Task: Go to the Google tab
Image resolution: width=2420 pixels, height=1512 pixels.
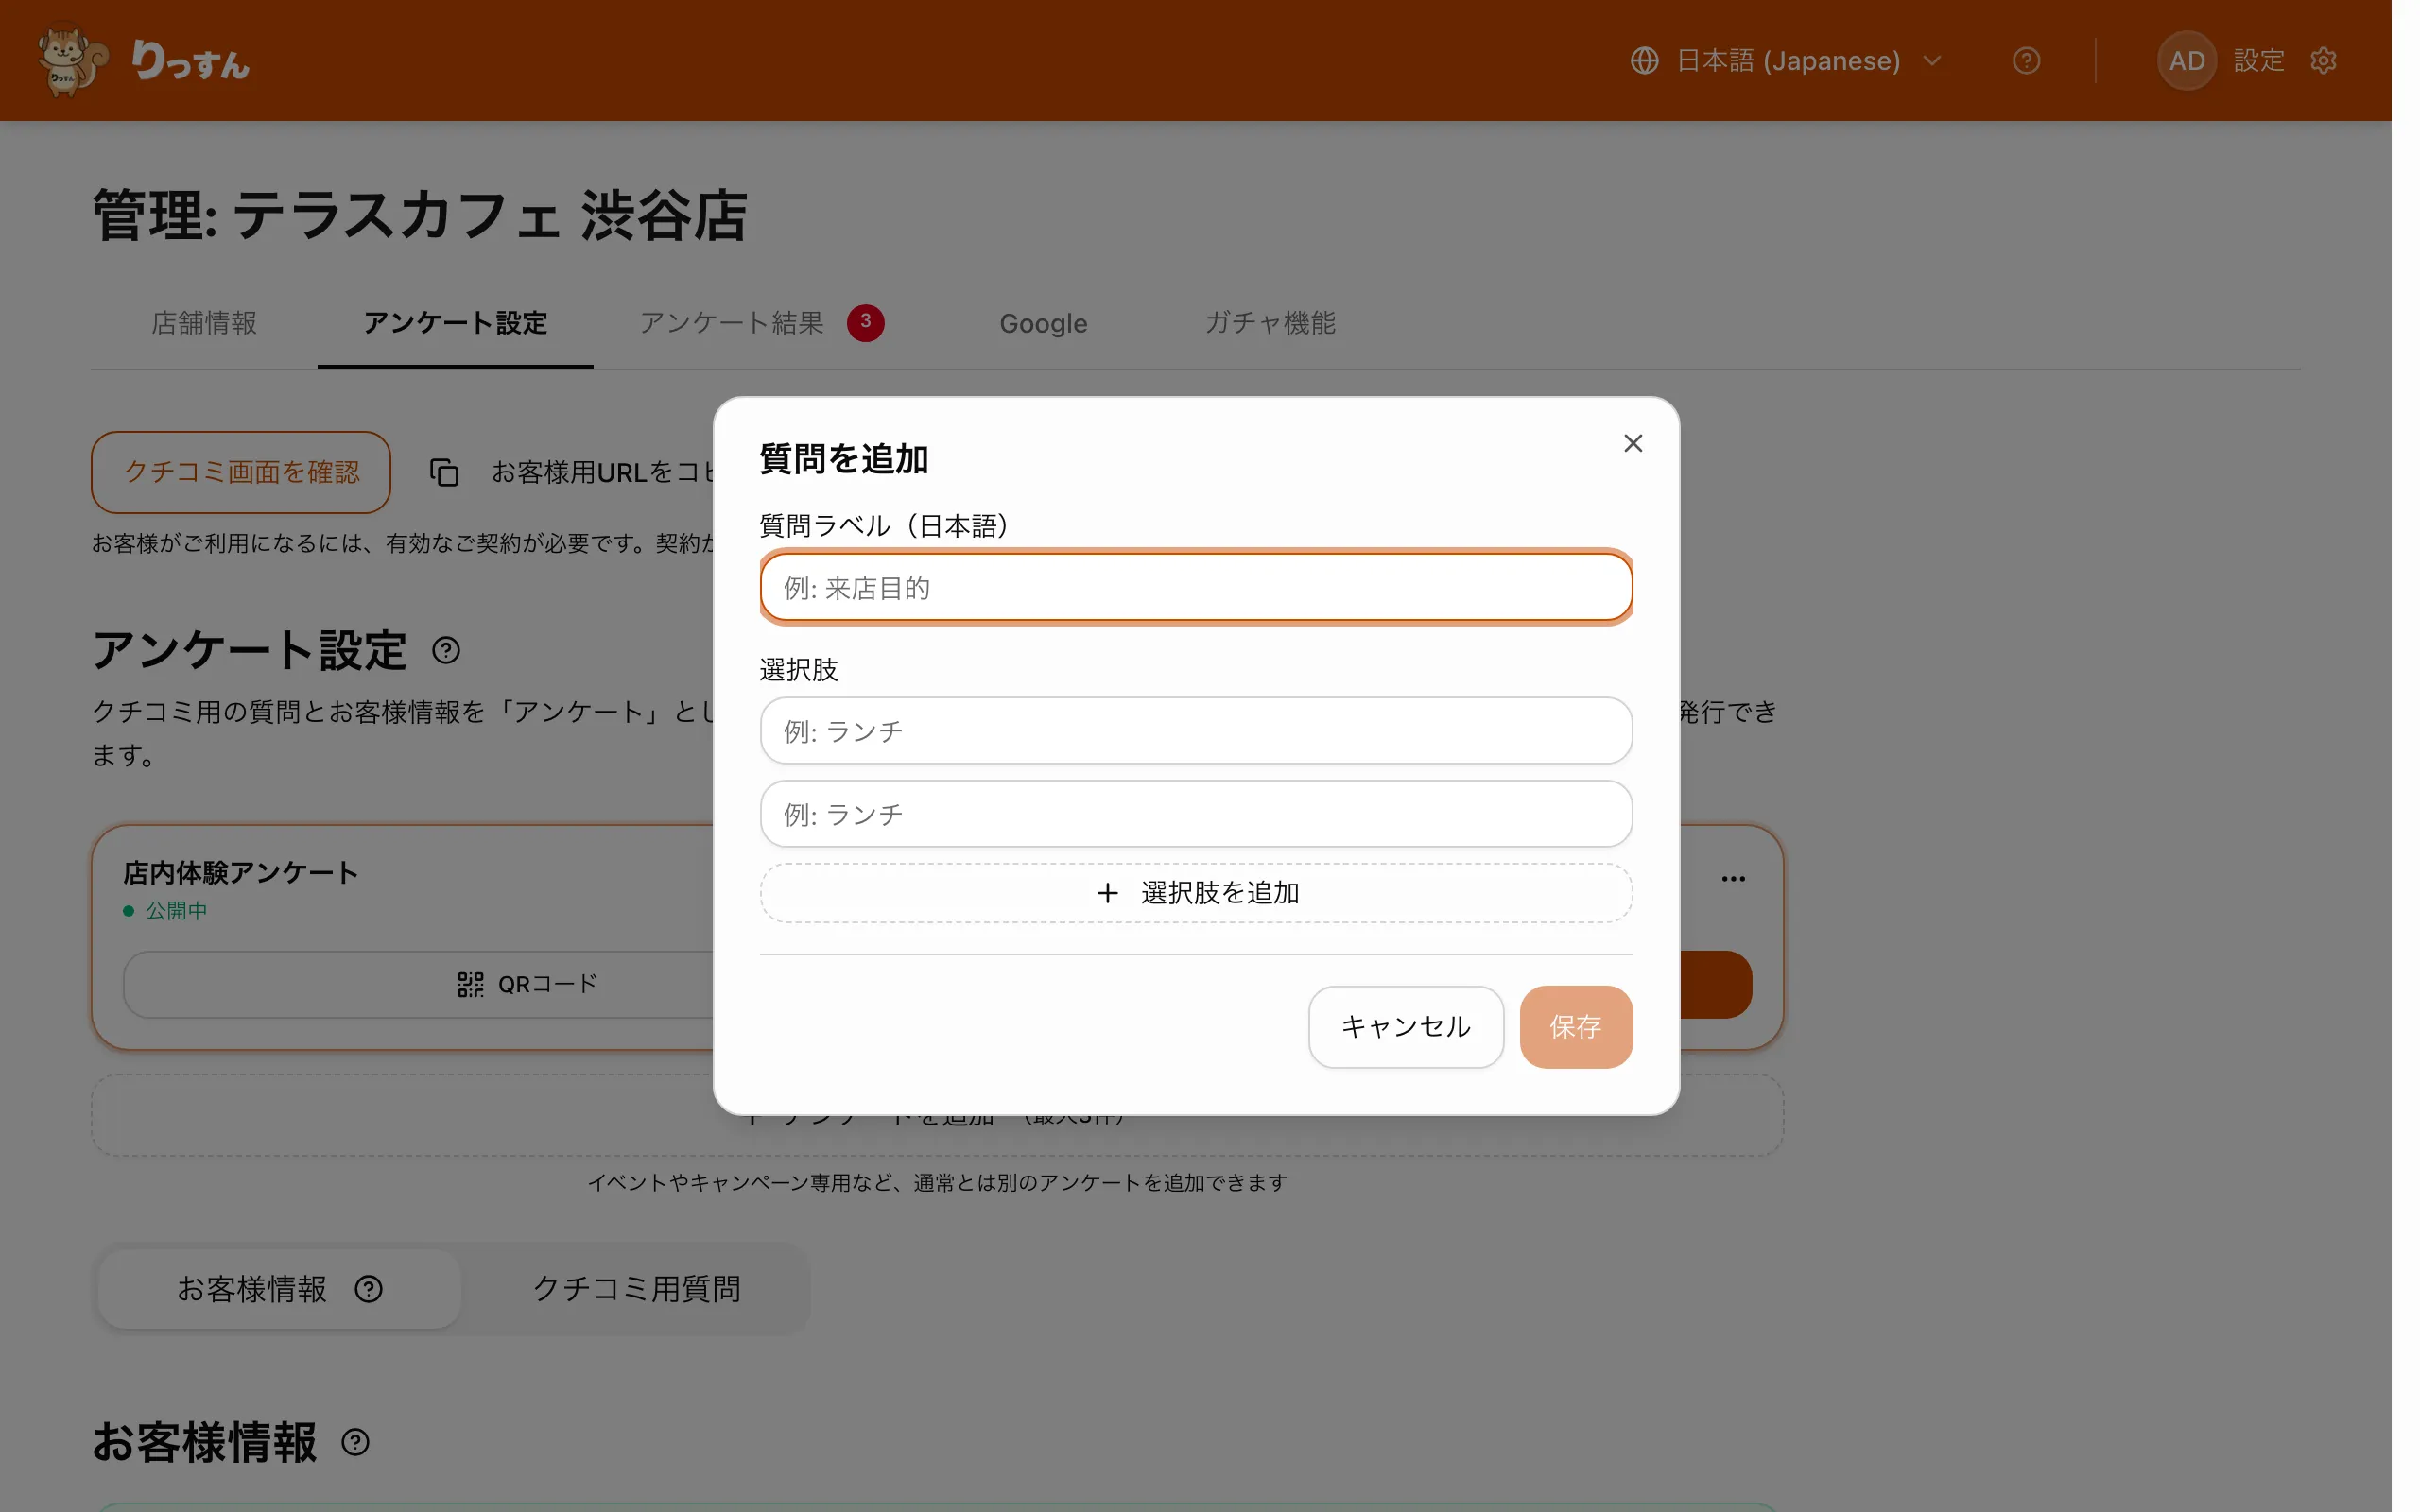Action: coord(1043,323)
